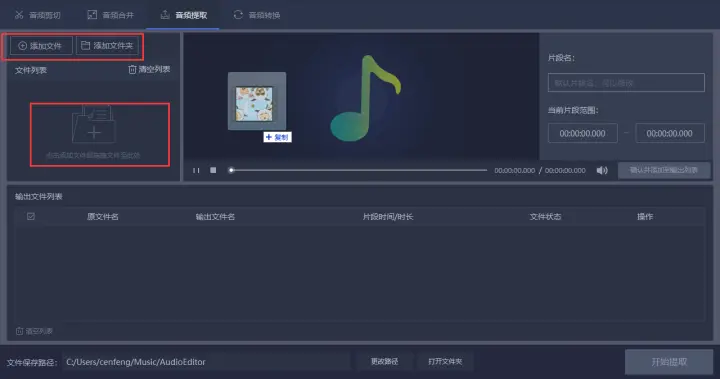The image size is (720, 379).
Task: Click the save path field showing C:/Users/cenfeng/Music/AudioEditor
Action: pyautogui.click(x=207, y=362)
